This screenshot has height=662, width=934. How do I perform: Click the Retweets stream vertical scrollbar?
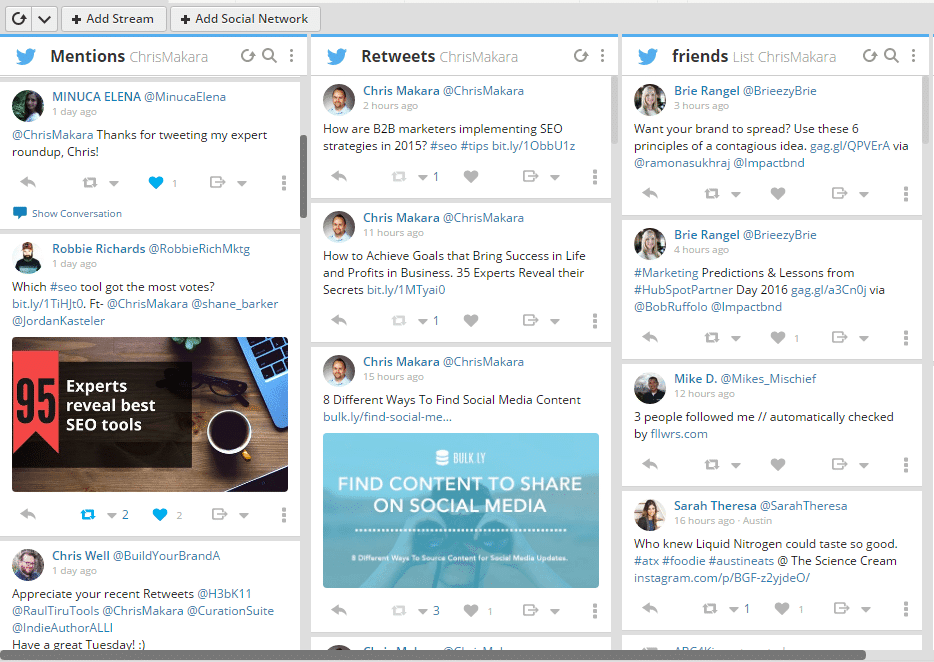click(614, 110)
